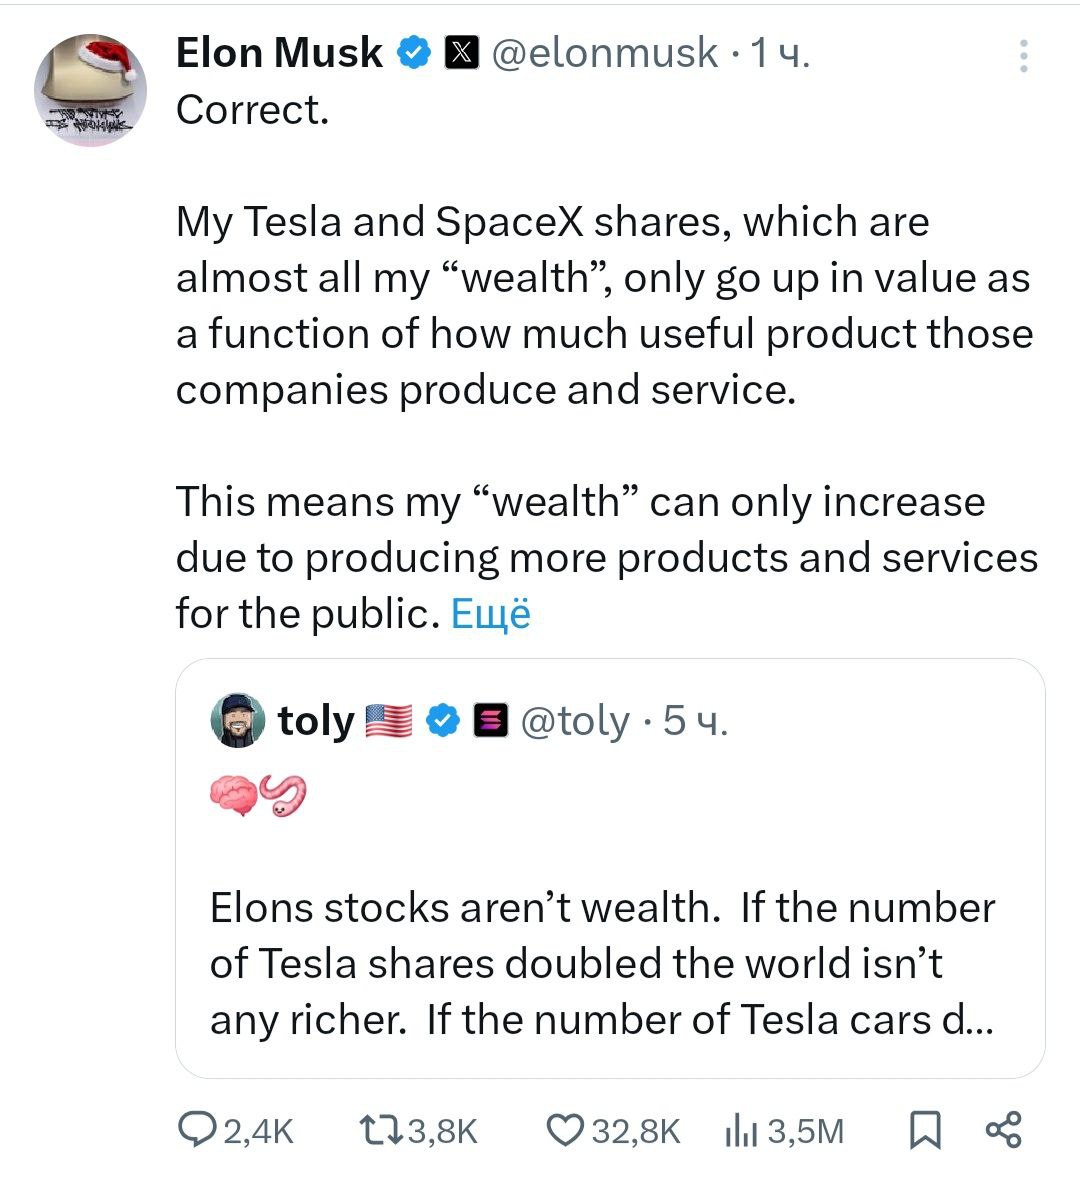The height and width of the screenshot is (1180, 1080).
Task: Click the 1 ч. tweet timestamp
Action: point(780,53)
